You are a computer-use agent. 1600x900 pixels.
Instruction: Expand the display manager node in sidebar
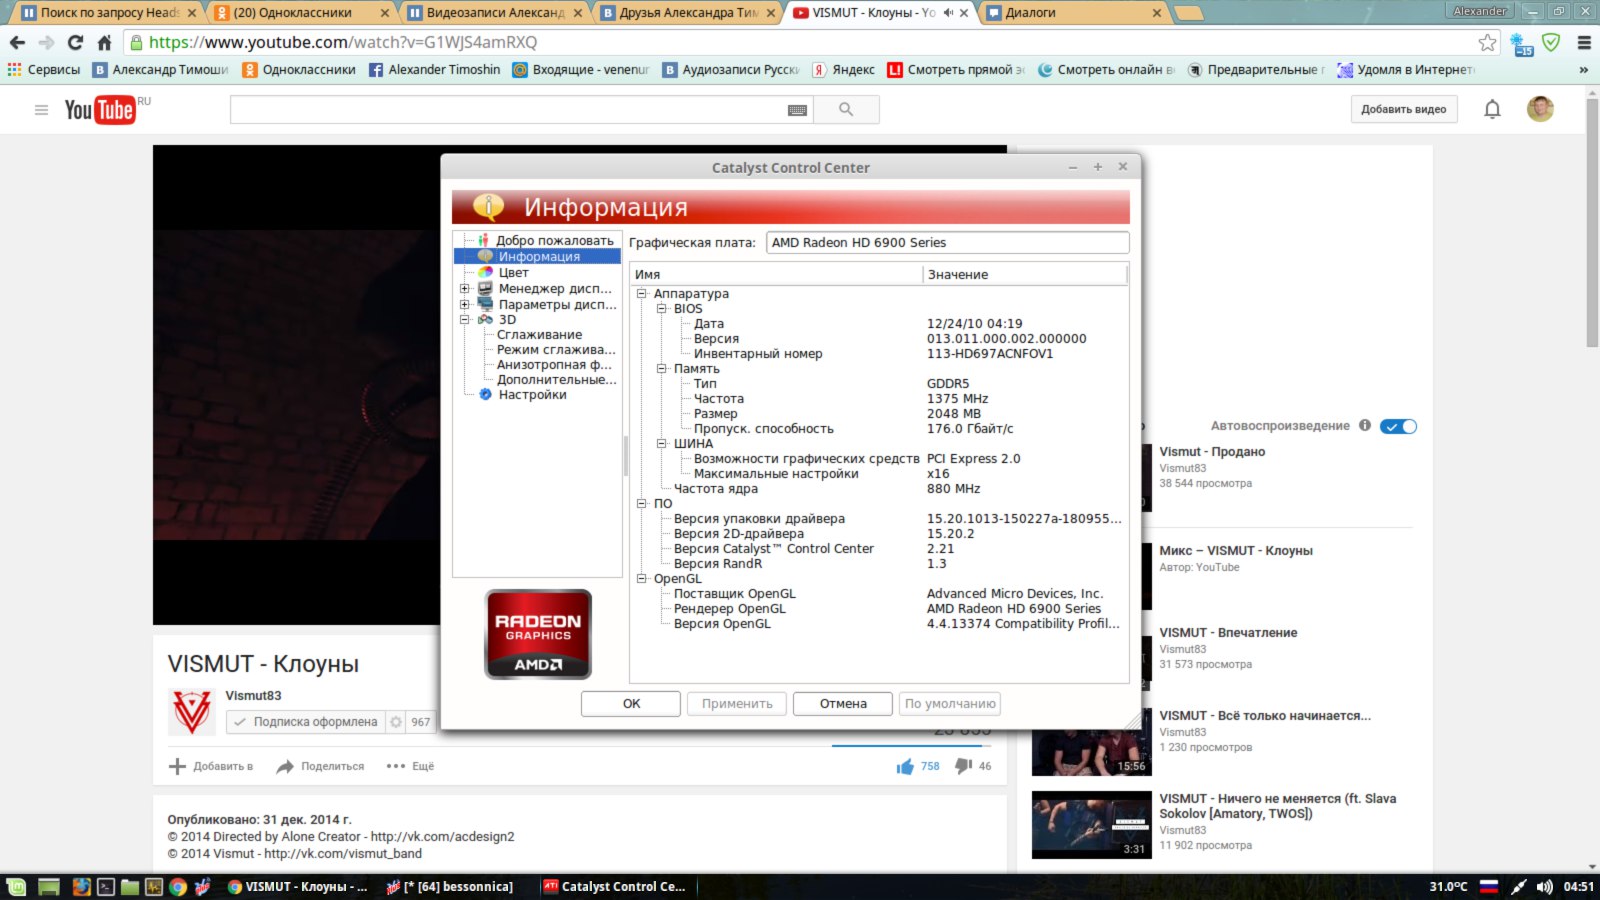pos(464,289)
